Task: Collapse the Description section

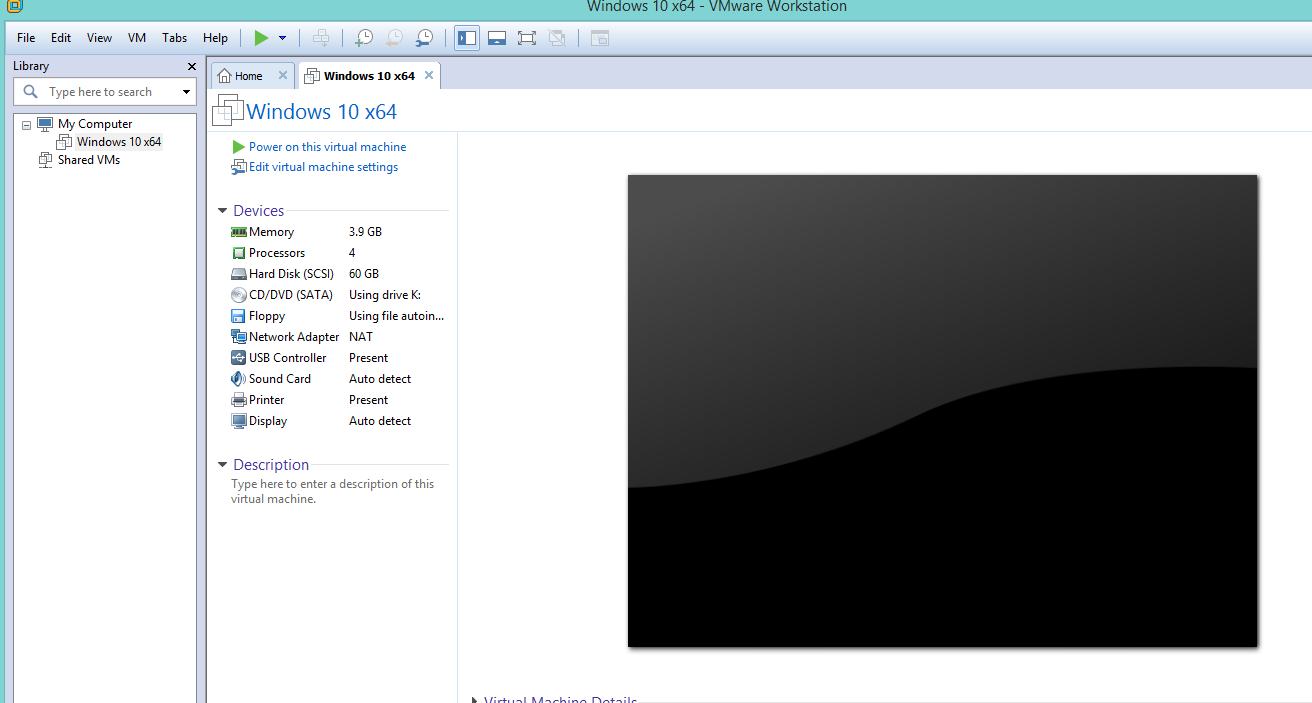Action: [223, 465]
